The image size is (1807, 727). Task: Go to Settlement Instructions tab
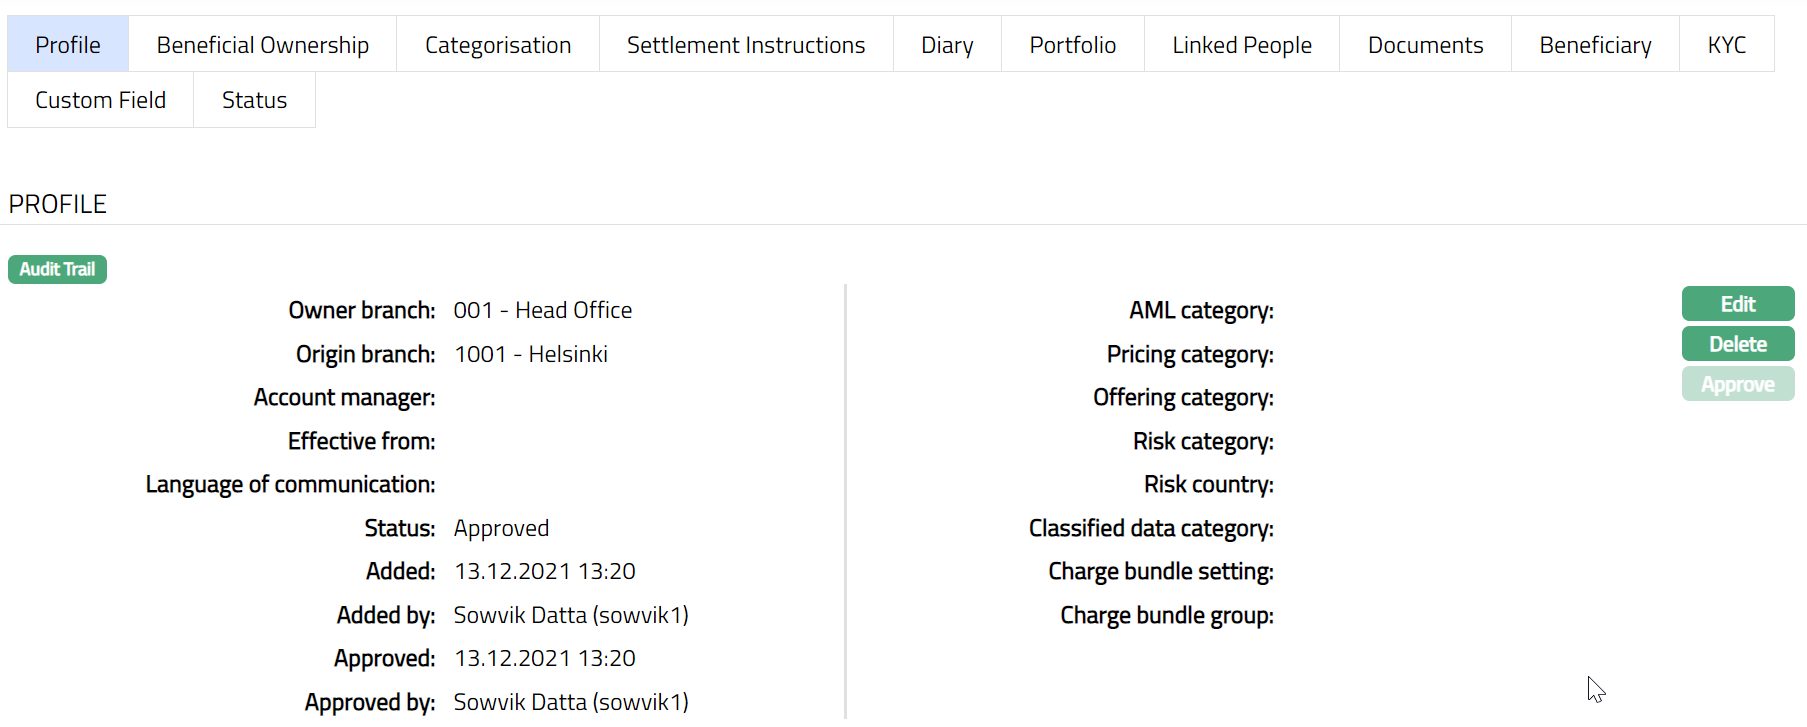[745, 45]
